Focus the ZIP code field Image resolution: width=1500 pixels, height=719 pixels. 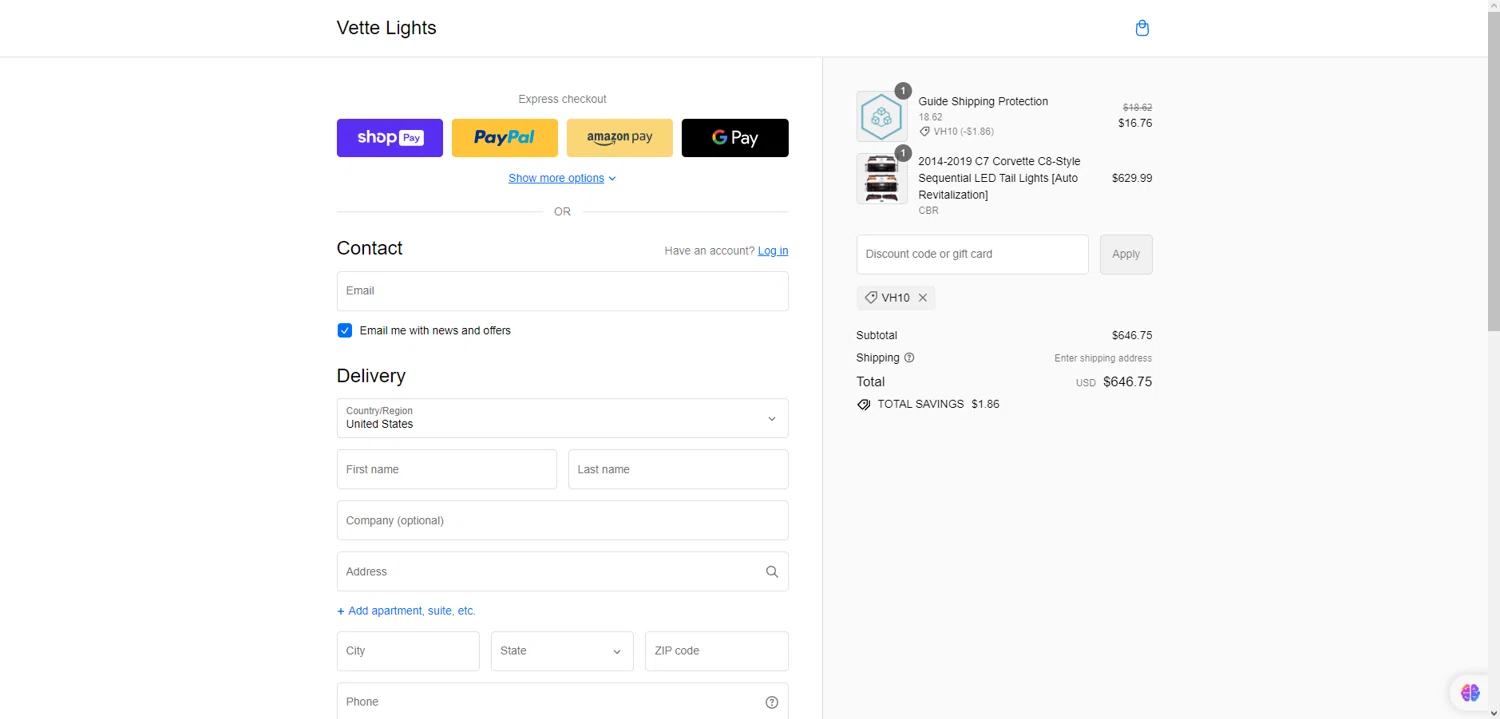coord(717,651)
